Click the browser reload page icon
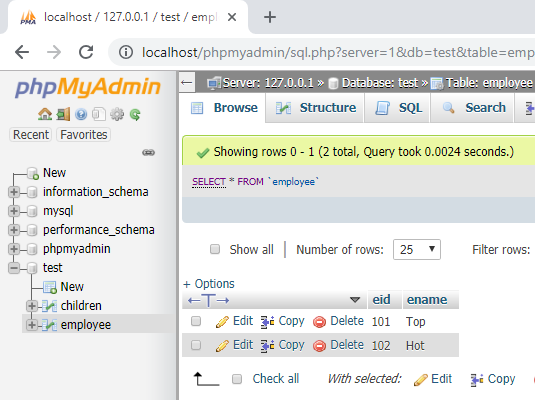This screenshot has width=535, height=400. (86, 52)
